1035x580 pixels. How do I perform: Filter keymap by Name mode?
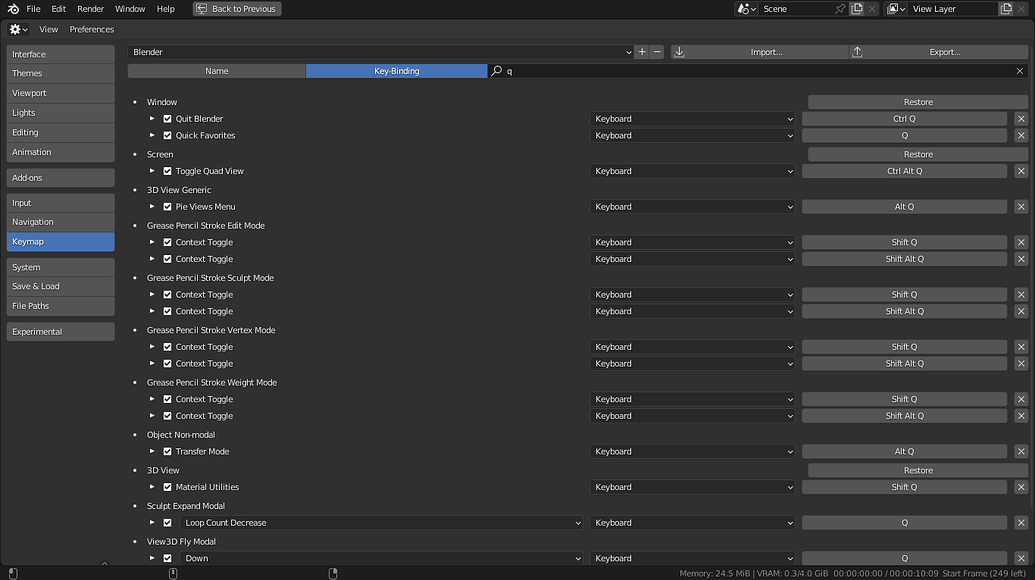(x=217, y=71)
